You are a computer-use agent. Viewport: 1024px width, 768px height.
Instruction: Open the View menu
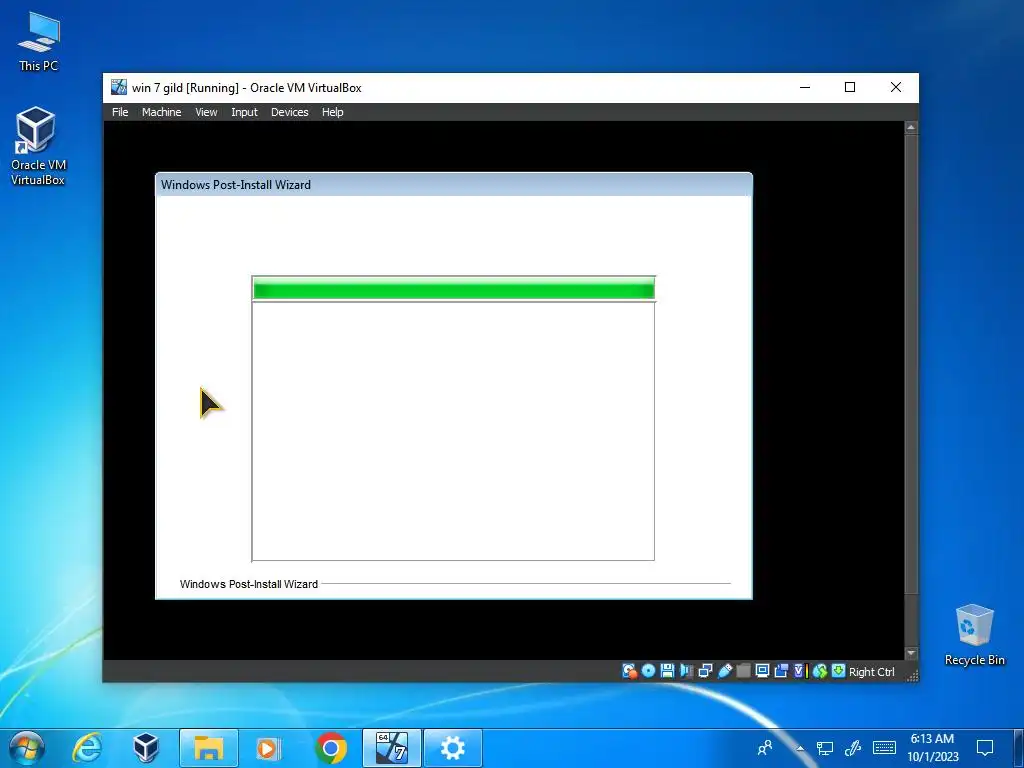(206, 112)
